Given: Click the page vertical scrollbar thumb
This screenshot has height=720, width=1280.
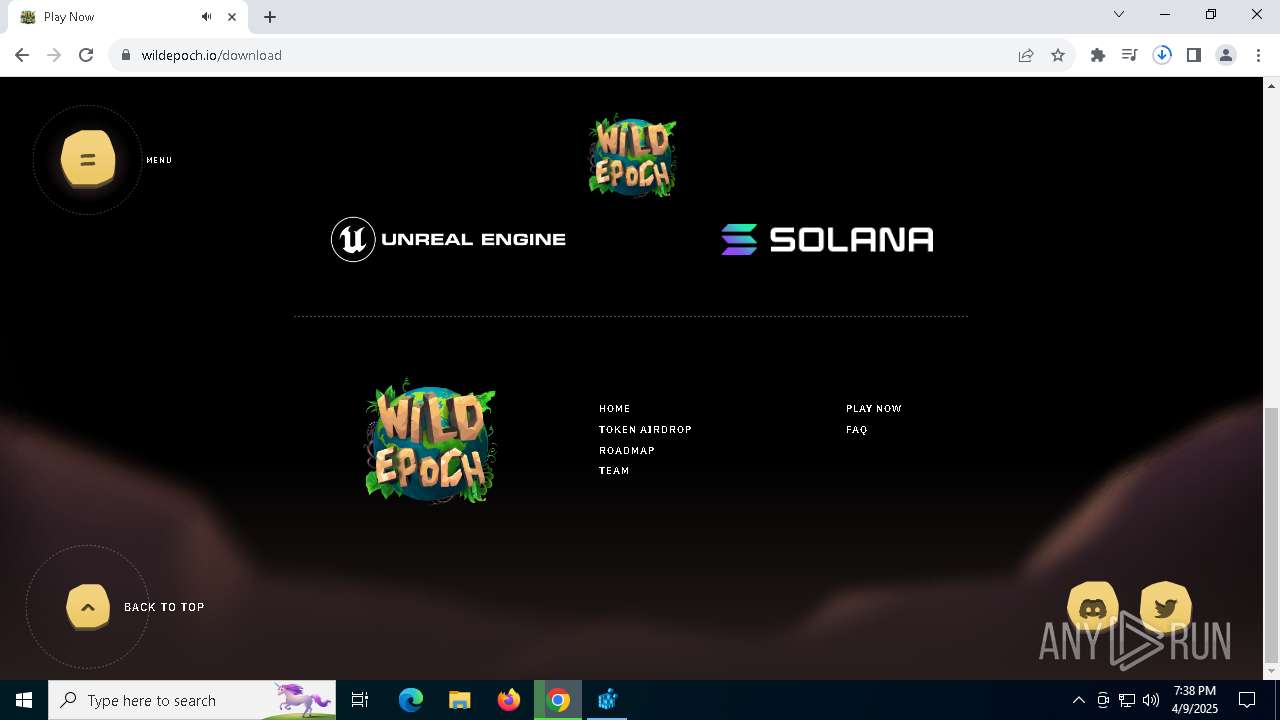Looking at the screenshot, I should 1271,535.
